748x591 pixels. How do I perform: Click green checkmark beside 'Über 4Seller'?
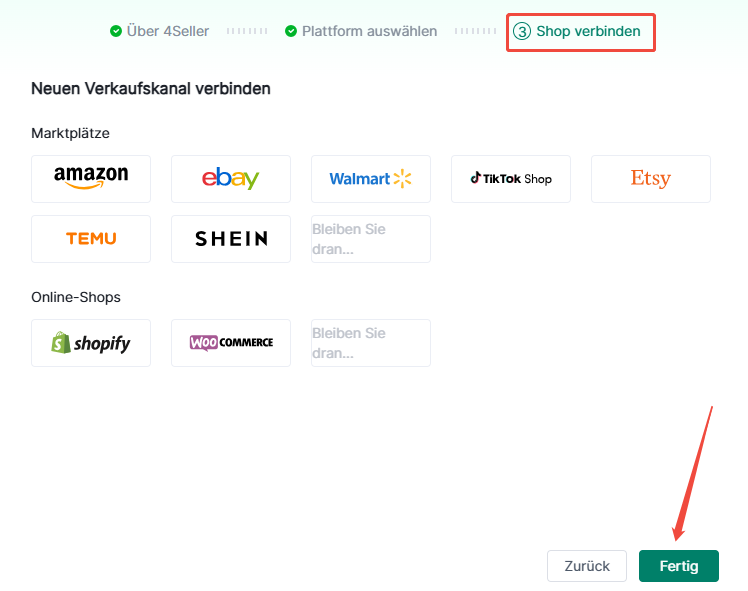[116, 31]
